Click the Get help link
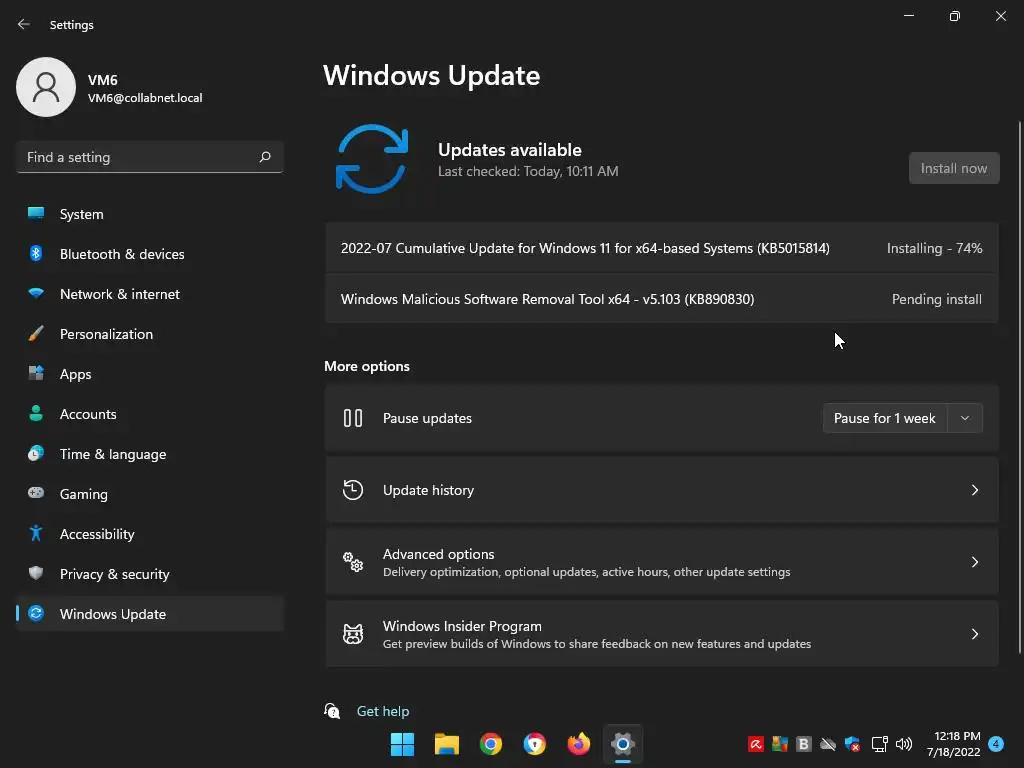This screenshot has width=1024, height=768. 383,711
